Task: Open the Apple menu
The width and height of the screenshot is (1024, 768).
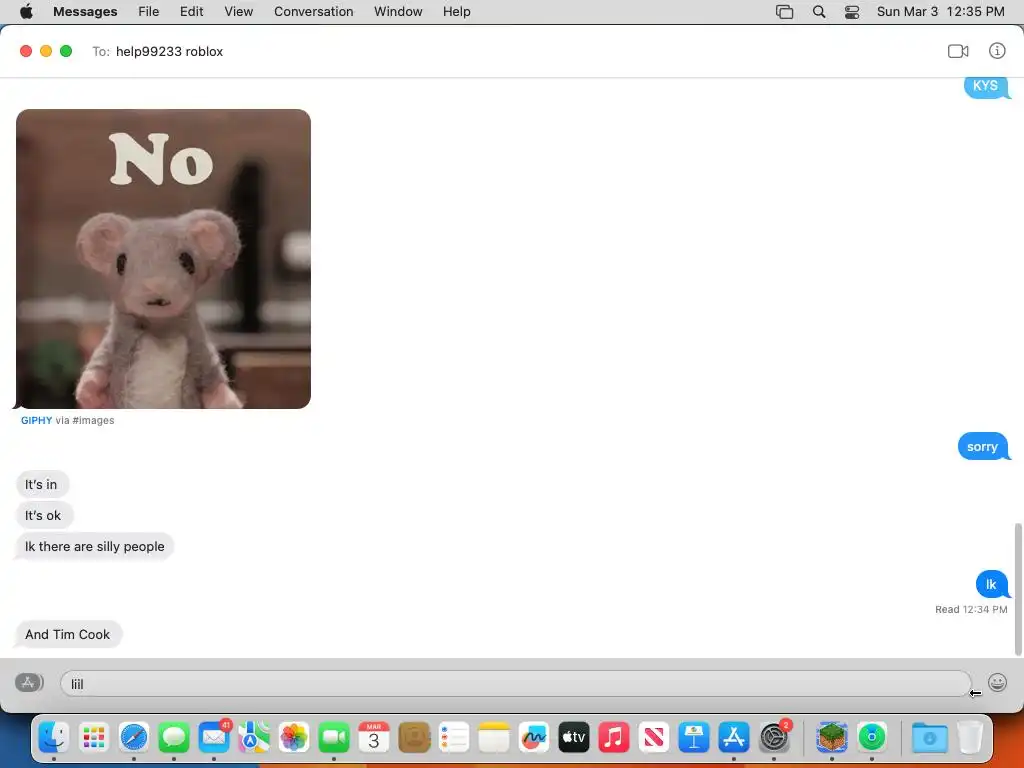Action: [26, 12]
